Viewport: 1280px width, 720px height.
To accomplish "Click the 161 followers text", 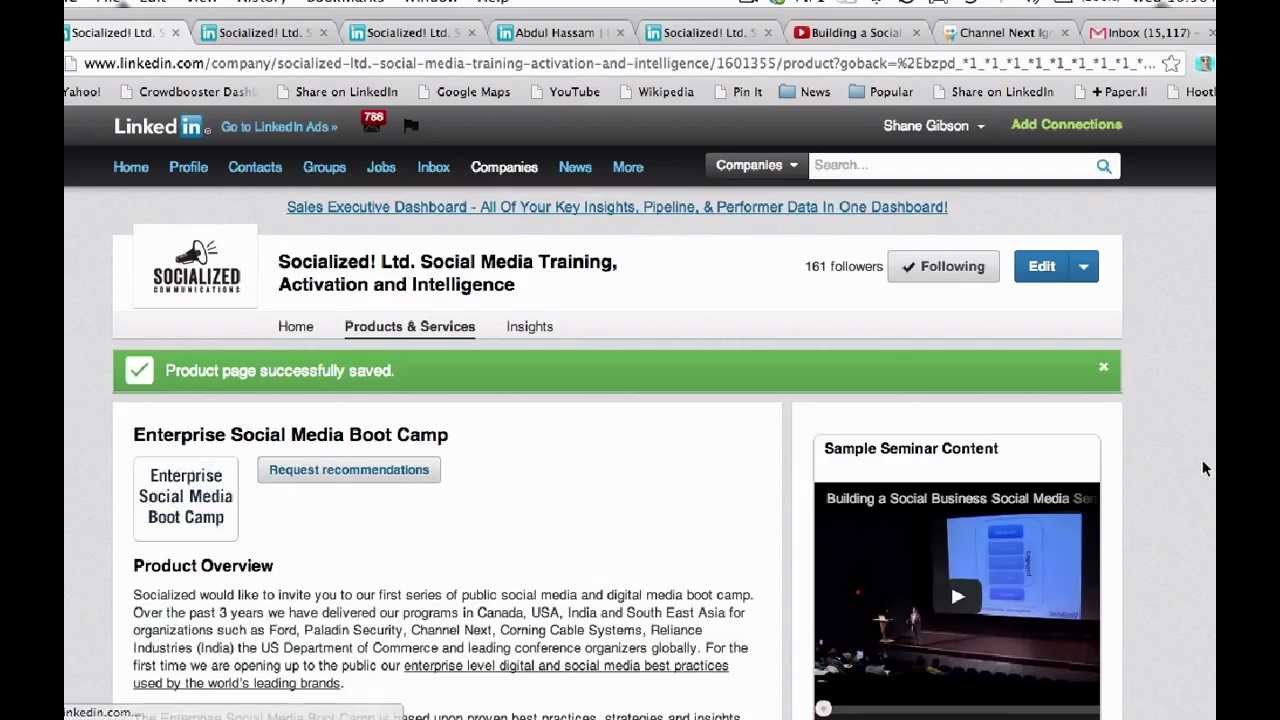I will pyautogui.click(x=844, y=266).
